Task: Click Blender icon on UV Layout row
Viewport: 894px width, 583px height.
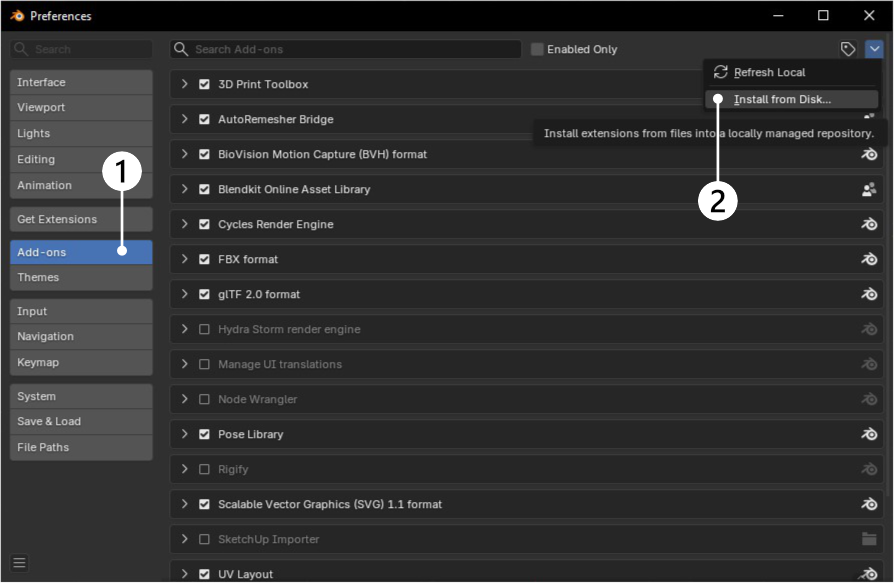Action: pyautogui.click(x=869, y=573)
